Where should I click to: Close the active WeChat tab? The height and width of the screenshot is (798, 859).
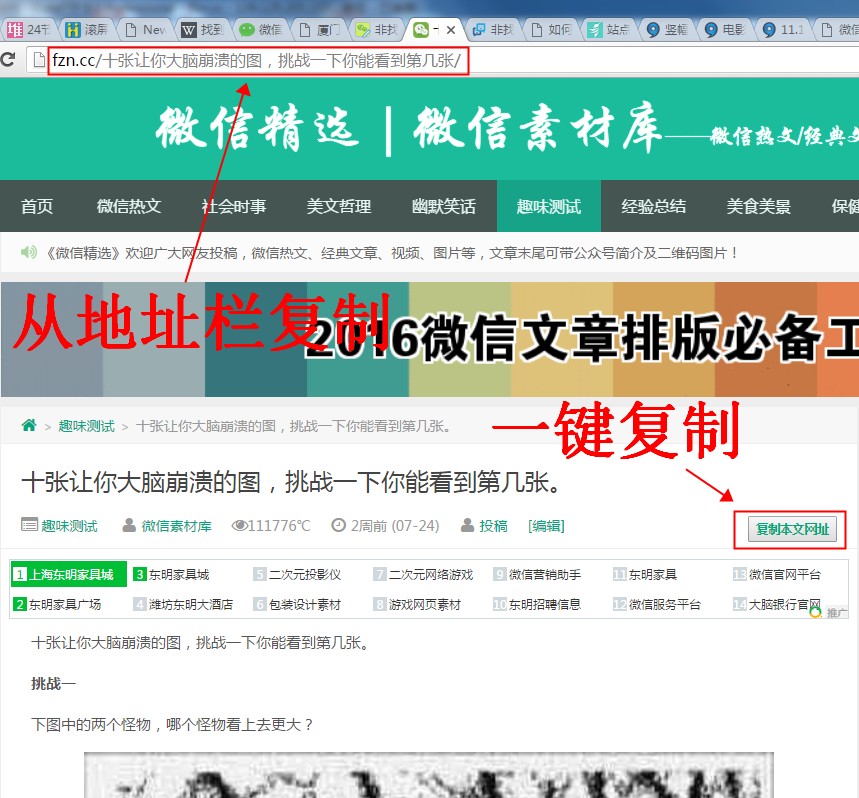click(451, 30)
